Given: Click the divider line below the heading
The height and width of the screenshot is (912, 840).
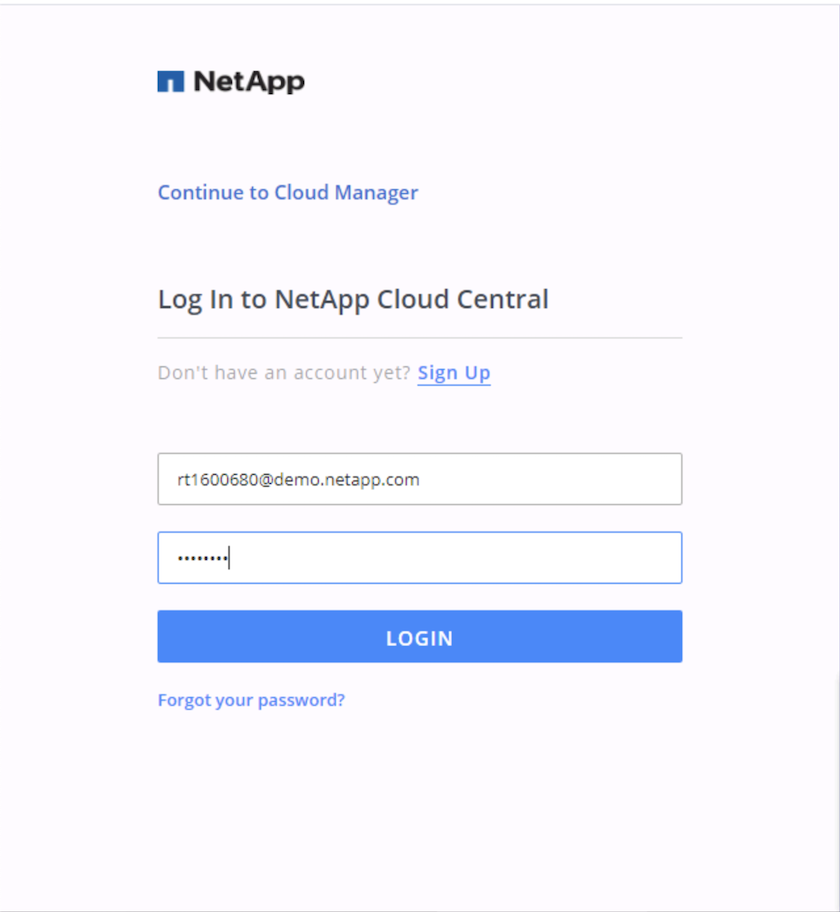Looking at the screenshot, I should point(420,338).
